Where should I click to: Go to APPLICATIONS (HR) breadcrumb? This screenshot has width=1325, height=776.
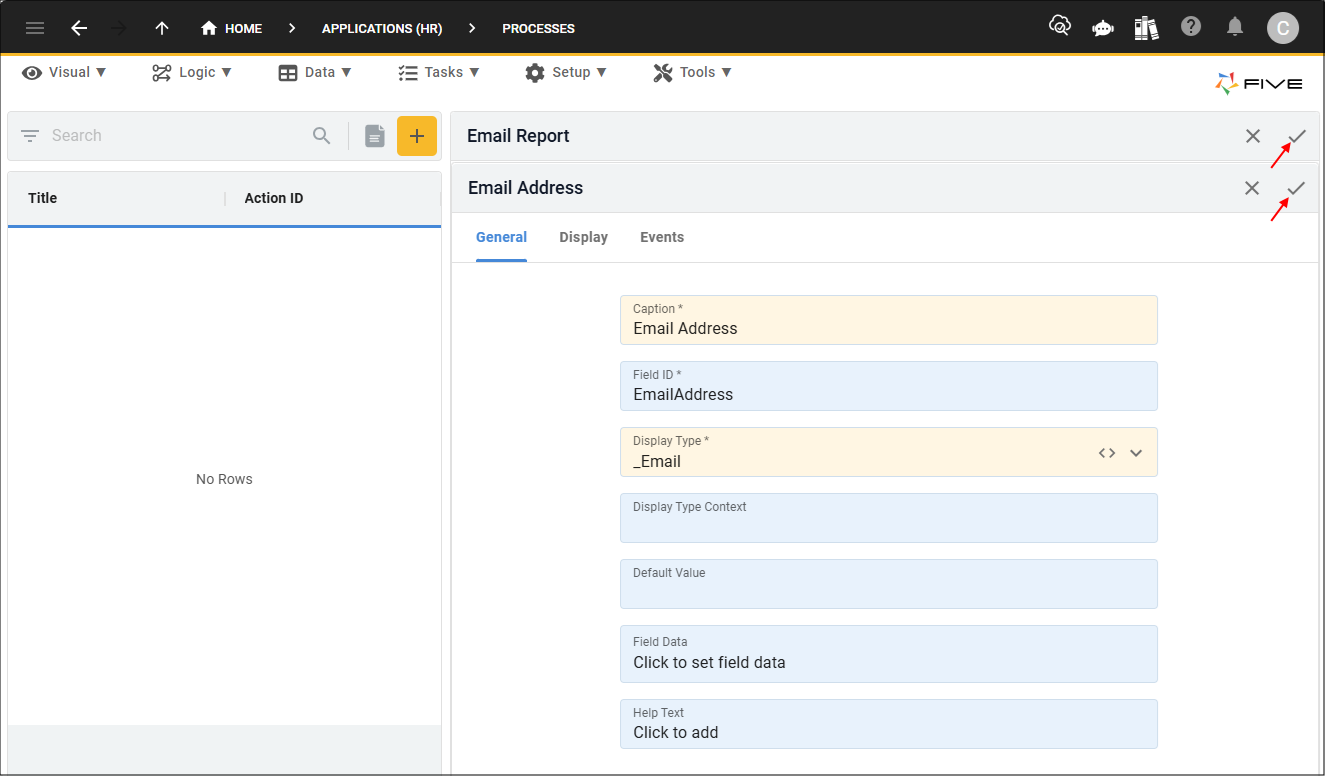click(382, 28)
